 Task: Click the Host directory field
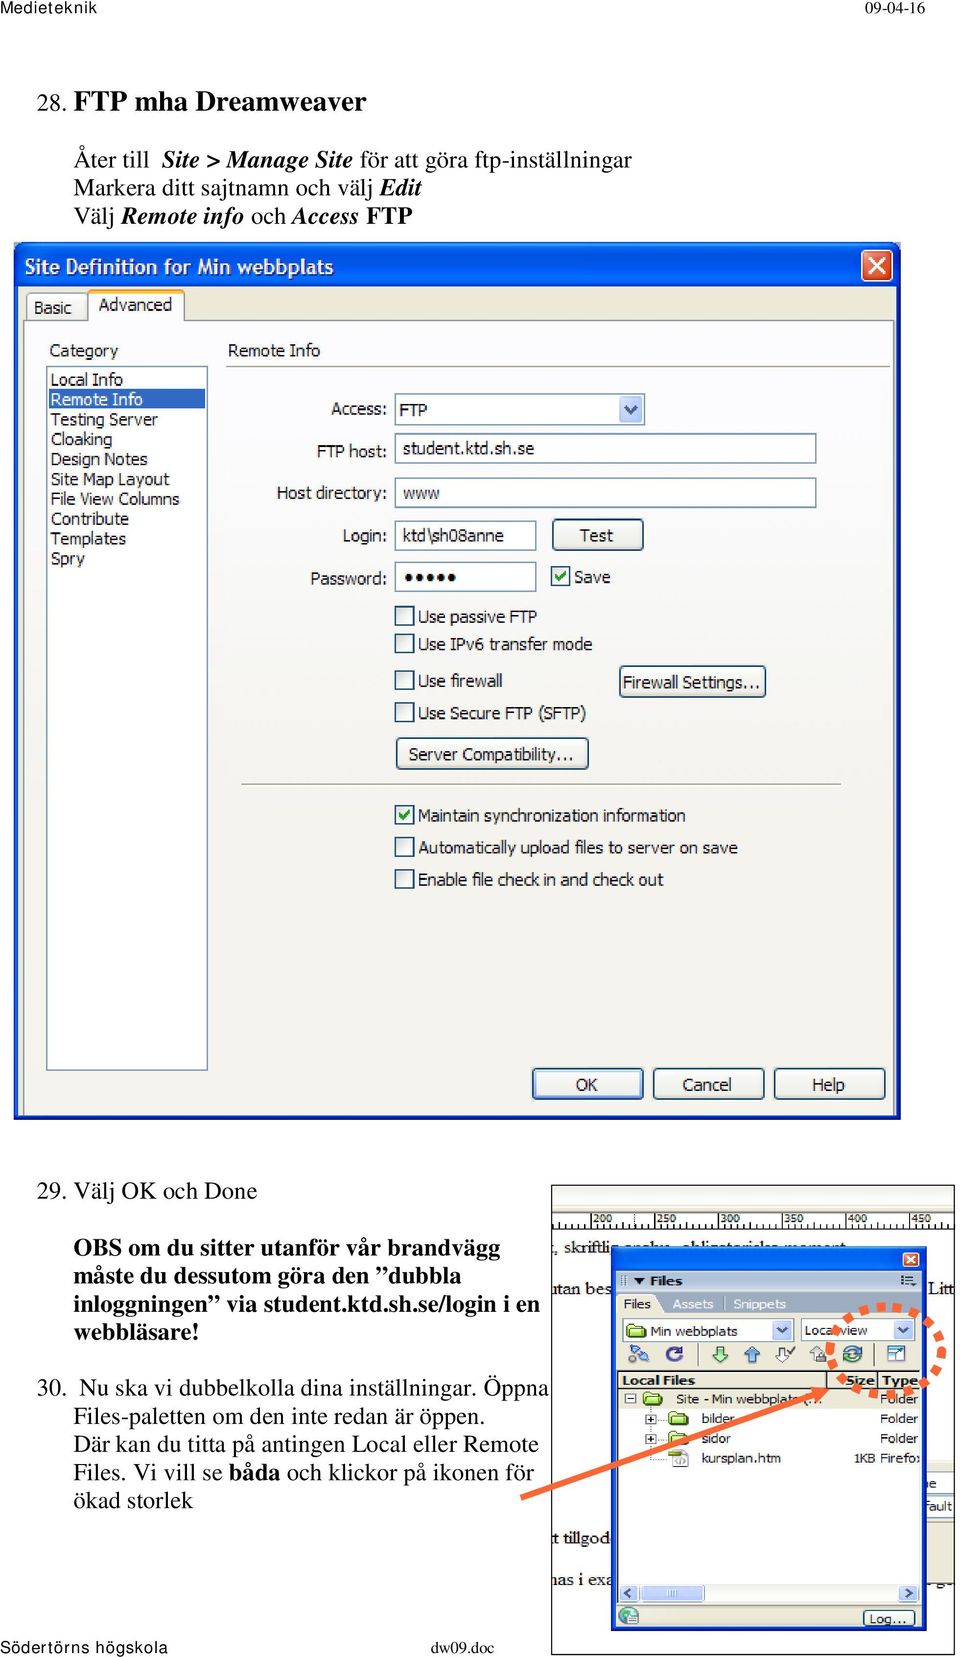tap(605, 493)
